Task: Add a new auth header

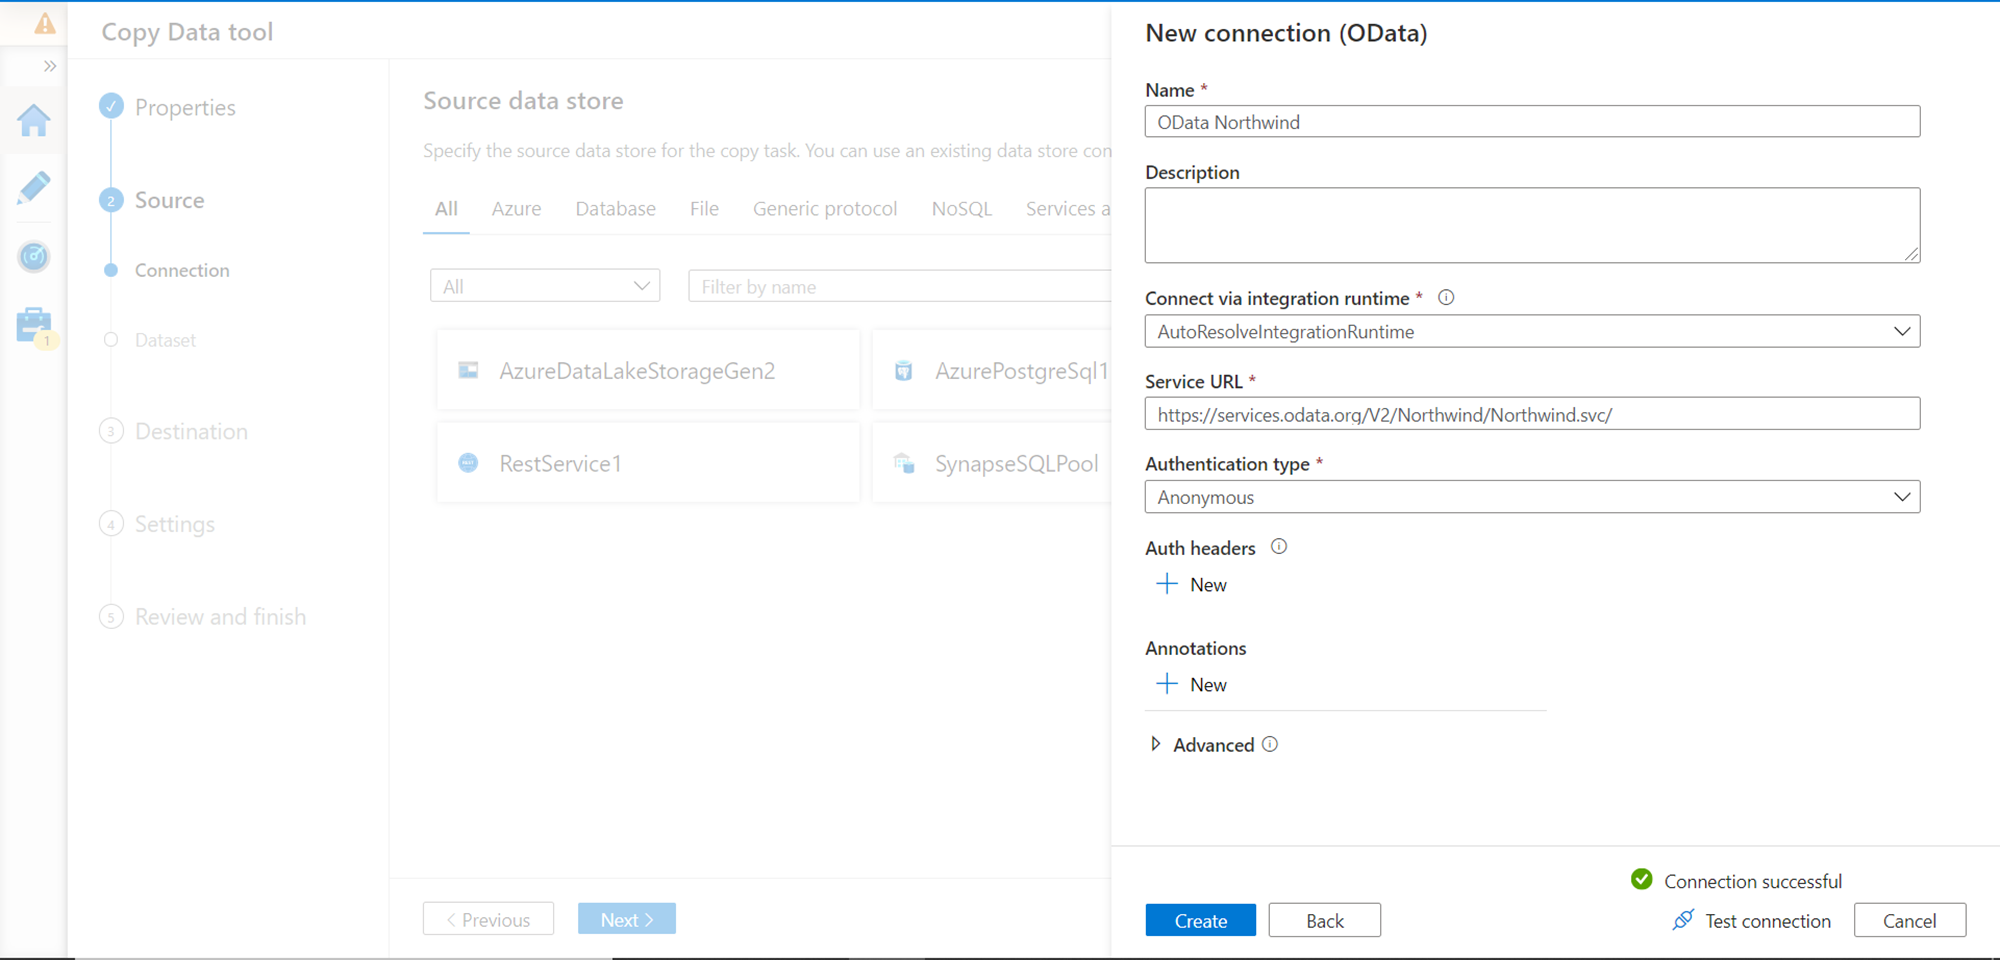Action: click(x=1192, y=585)
